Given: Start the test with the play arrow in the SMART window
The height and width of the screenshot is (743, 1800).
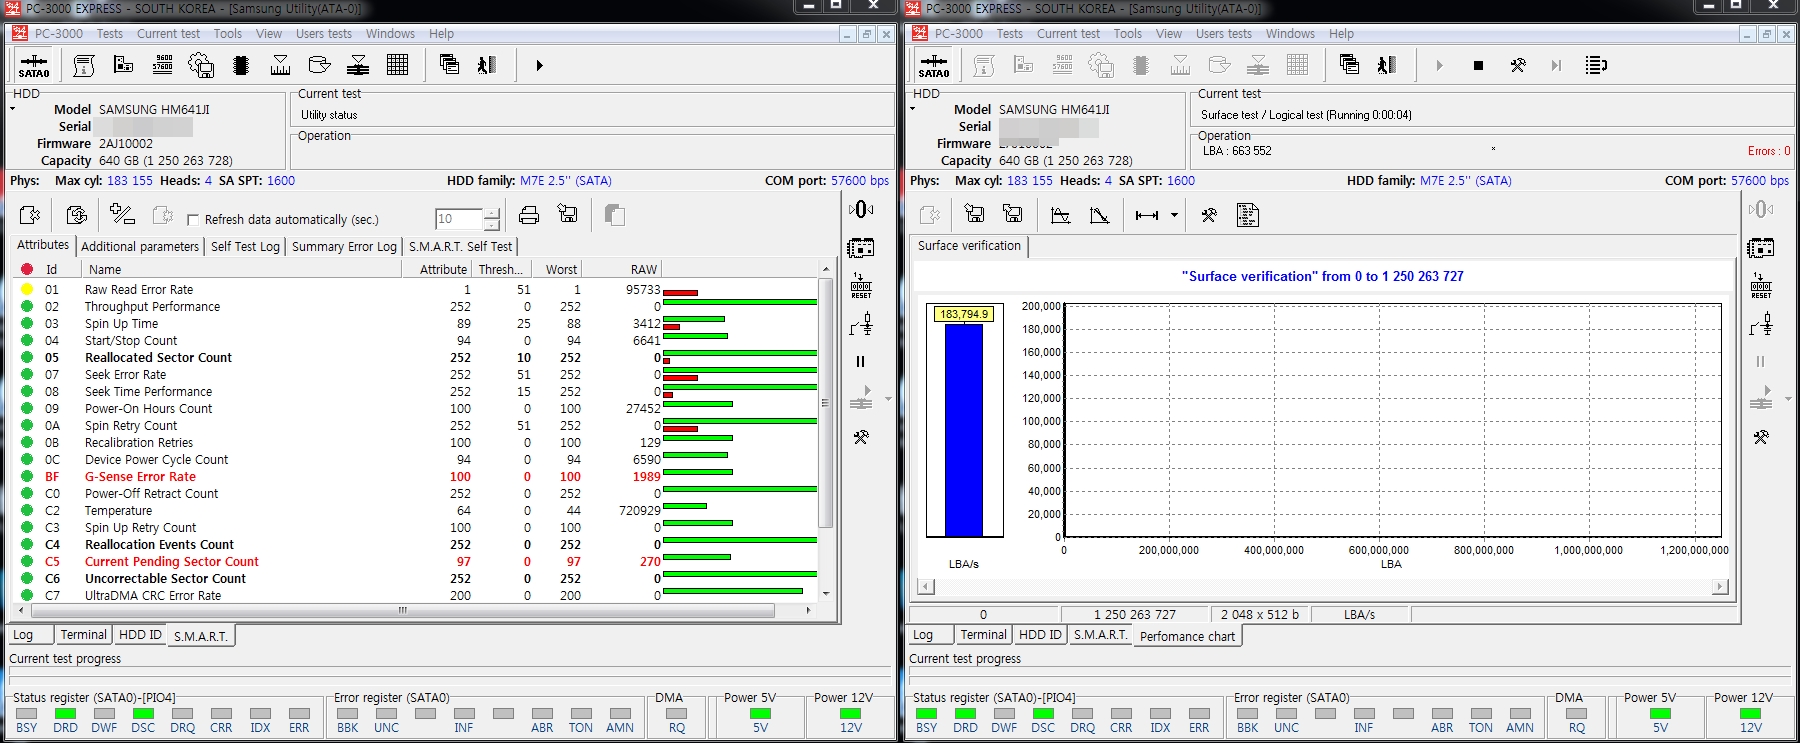Looking at the screenshot, I should [539, 66].
